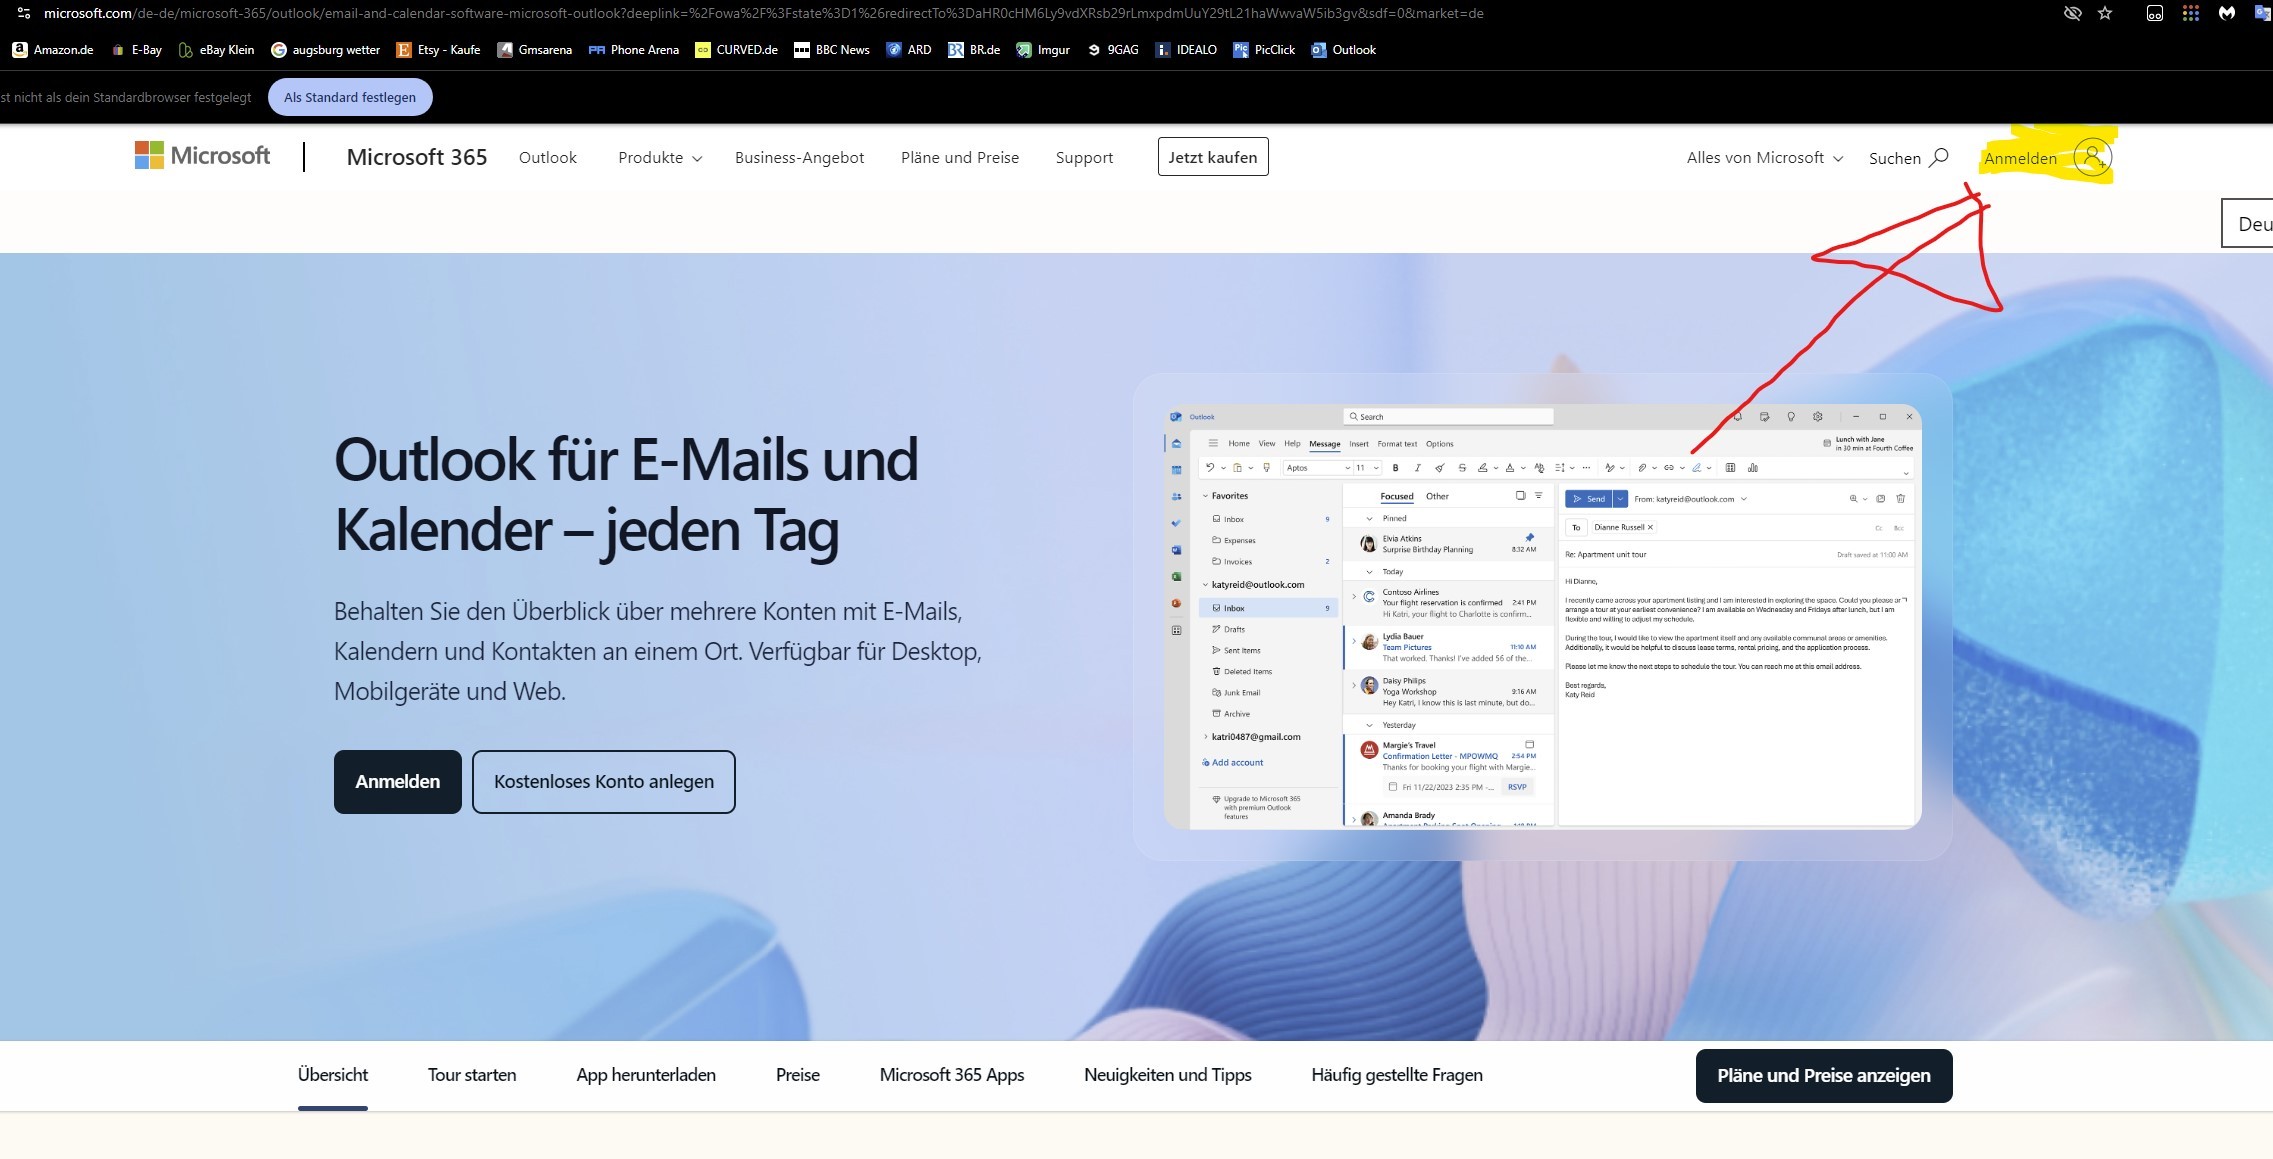The width and height of the screenshot is (2273, 1159).
Task: Click the Italic formatting icon
Action: pyautogui.click(x=1418, y=468)
